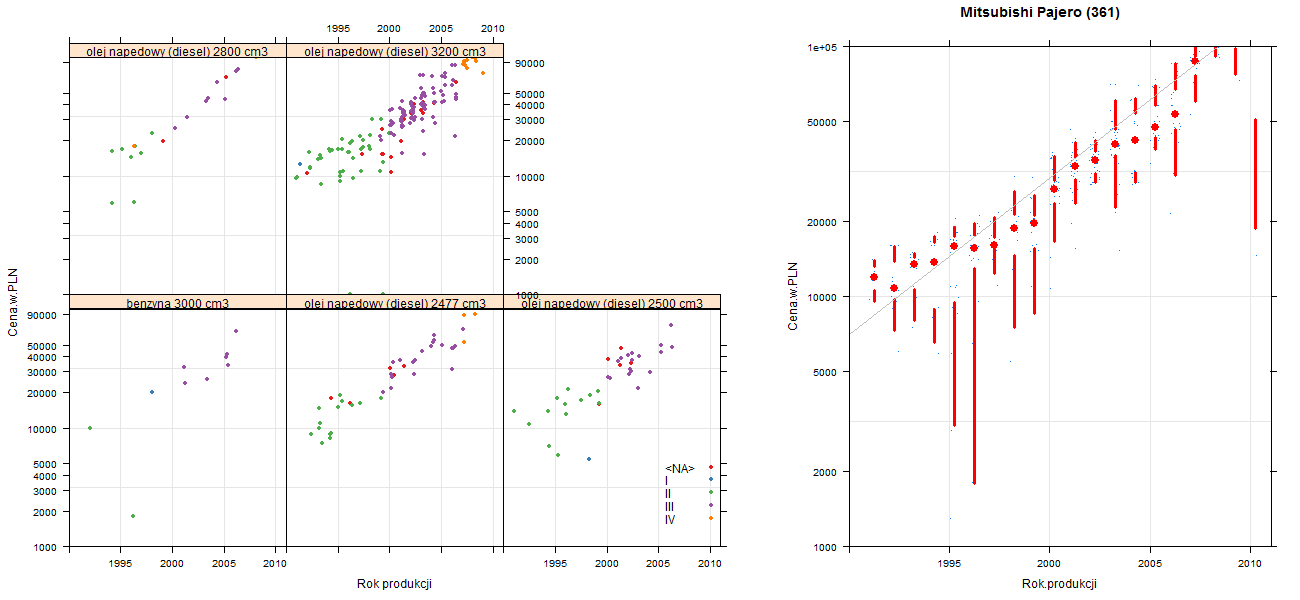1300x600 pixels.
Task: Click "2010" on the top axis above the 3200 cm3 panel
Action: [x=493, y=28]
